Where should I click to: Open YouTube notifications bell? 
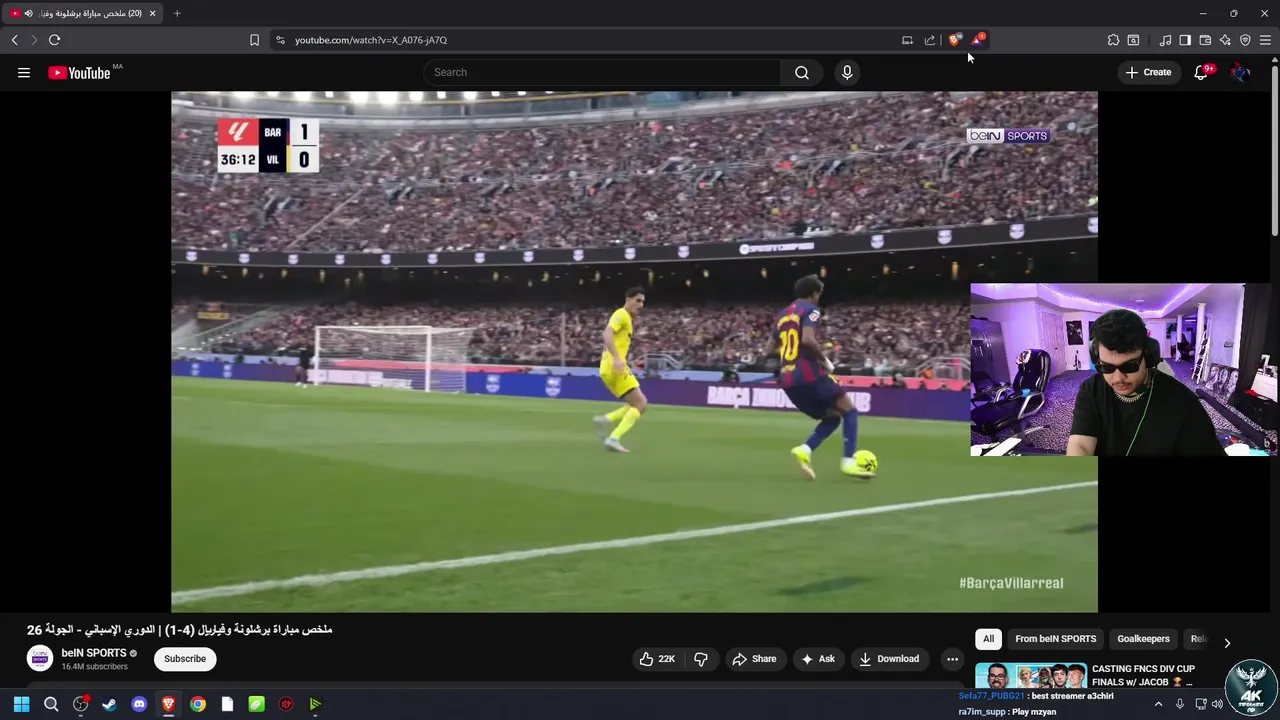click(x=1201, y=72)
